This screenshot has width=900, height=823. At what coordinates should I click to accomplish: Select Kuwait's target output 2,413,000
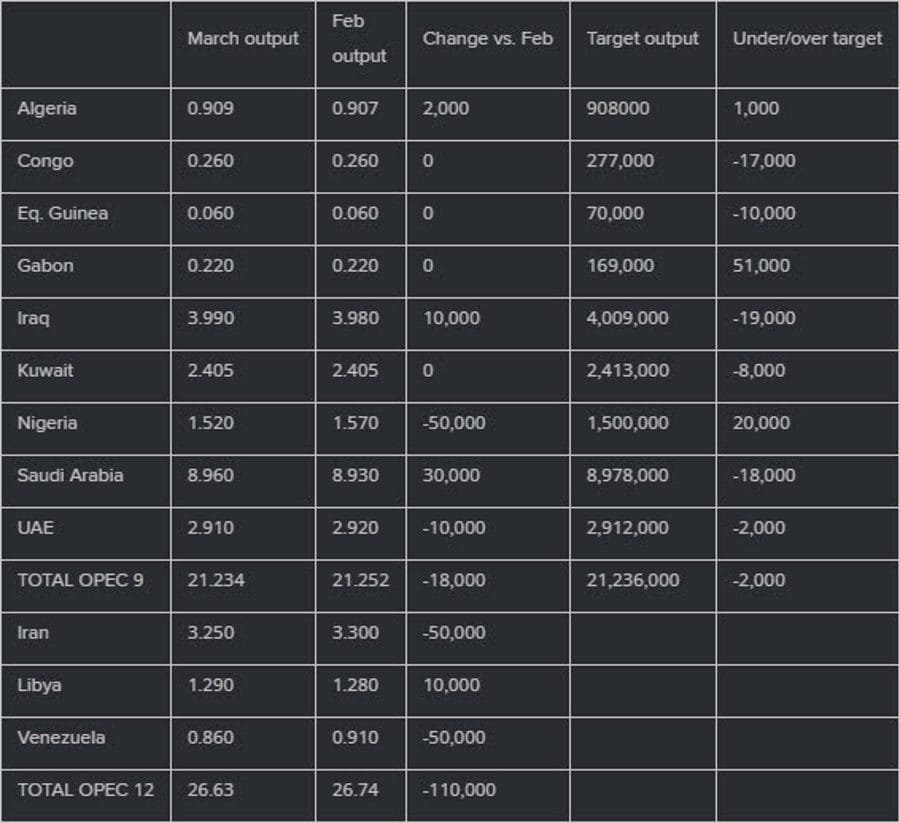(627, 370)
